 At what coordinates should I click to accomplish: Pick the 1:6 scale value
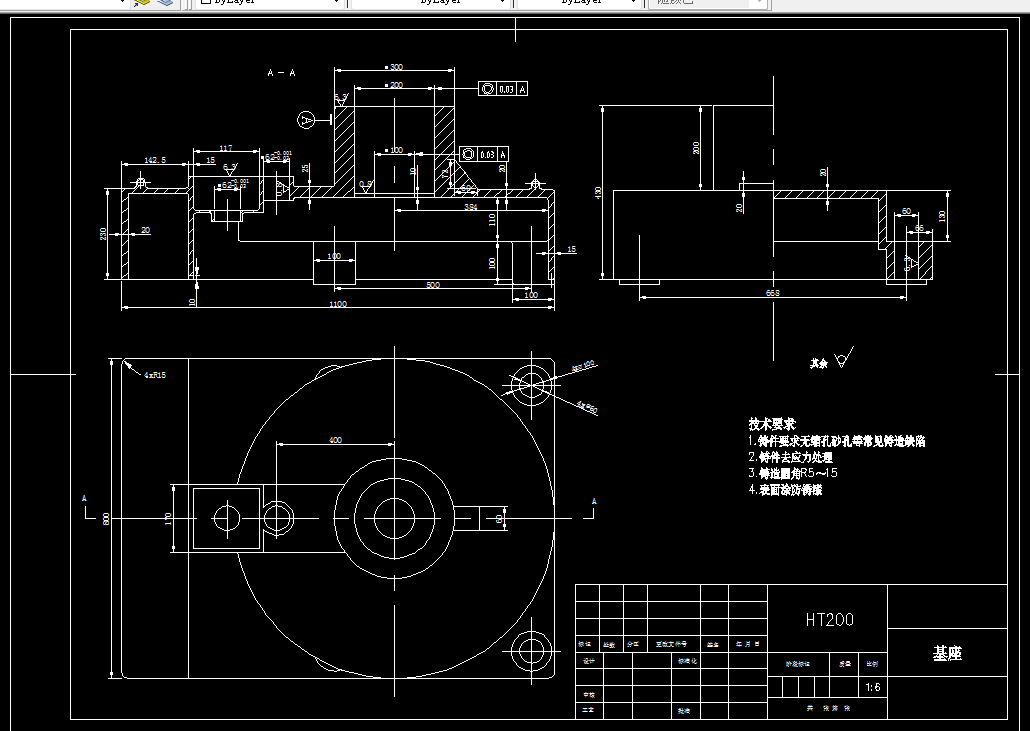[873, 687]
